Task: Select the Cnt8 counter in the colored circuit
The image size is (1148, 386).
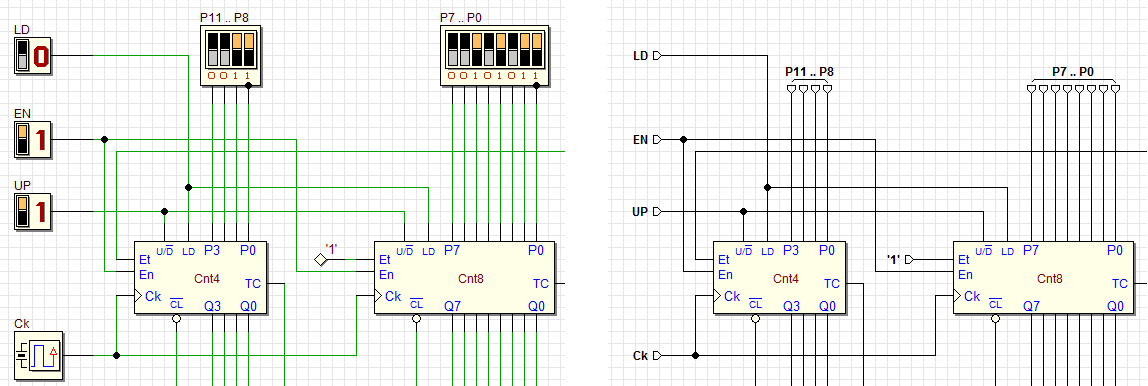Action: 464,278
